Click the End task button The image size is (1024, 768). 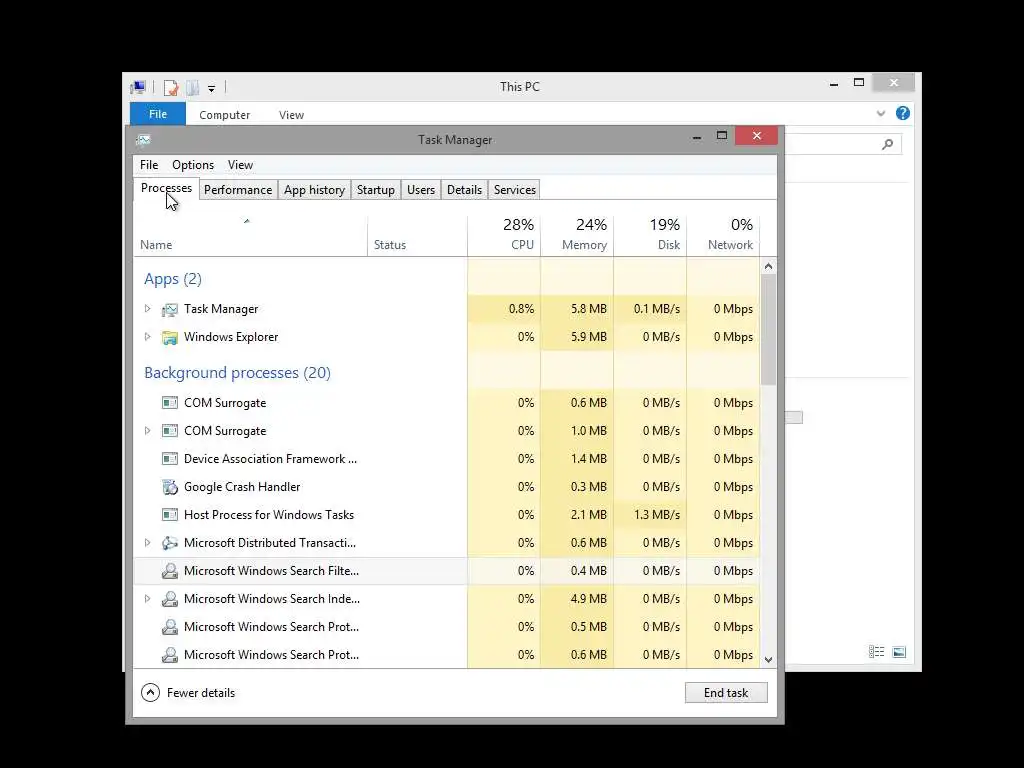pyautogui.click(x=726, y=693)
